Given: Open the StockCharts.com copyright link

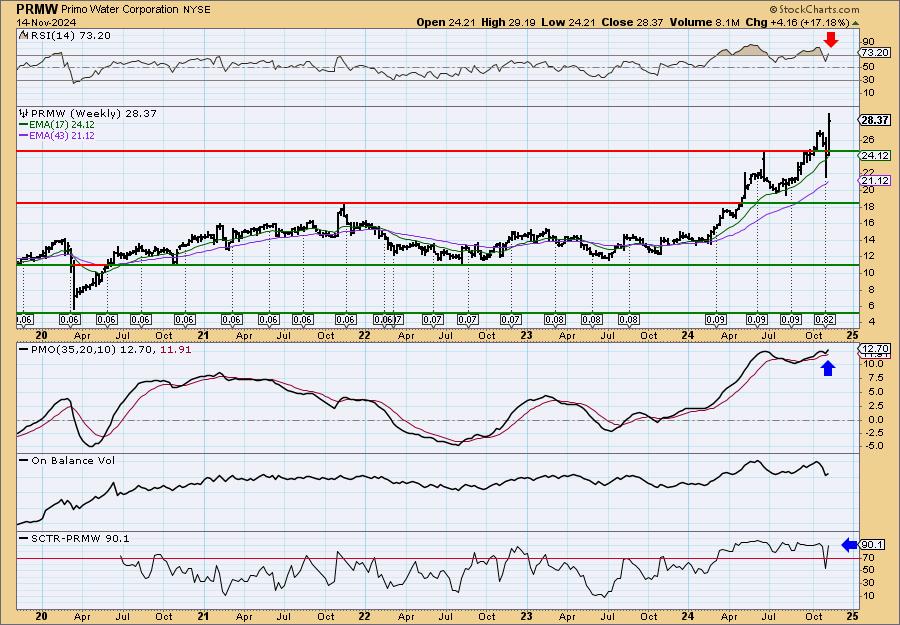Looking at the screenshot, I should pyautogui.click(x=814, y=9).
